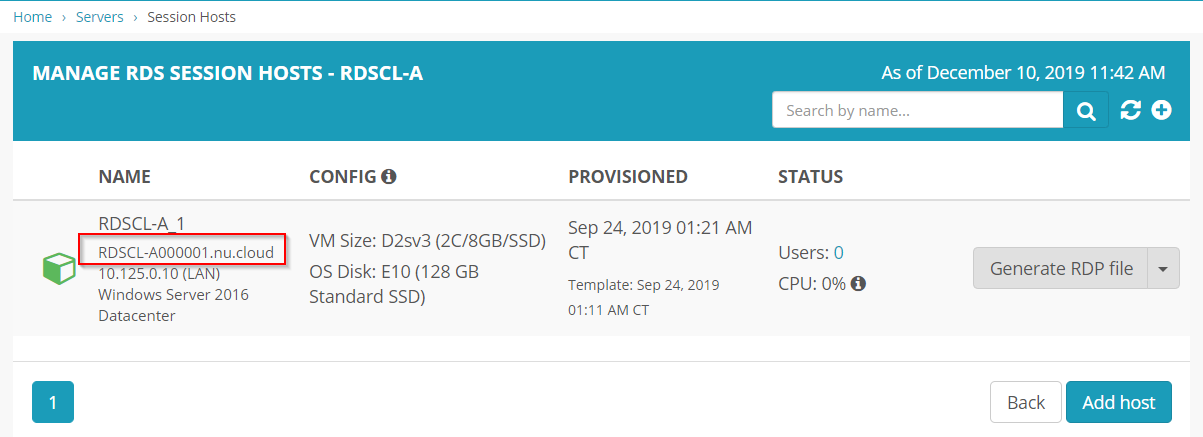The height and width of the screenshot is (437, 1203).
Task: Click the Add host button
Action: pos(1119,402)
